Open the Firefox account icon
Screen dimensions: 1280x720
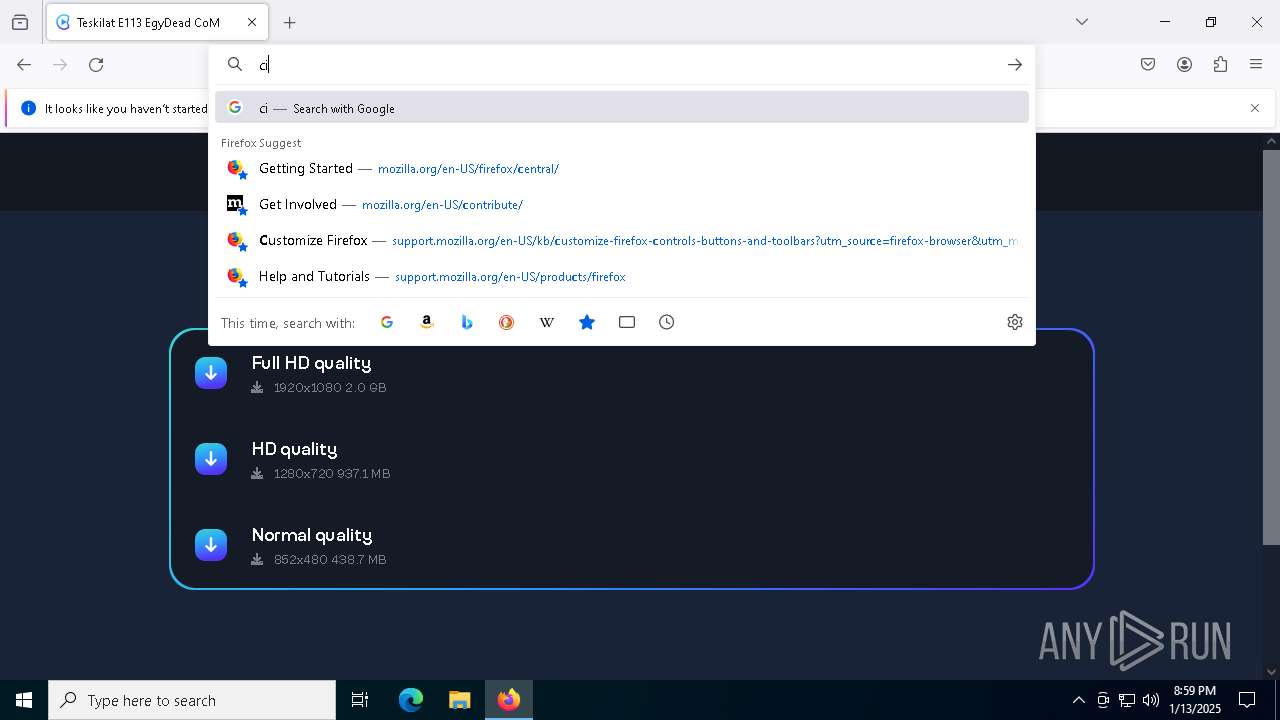point(1184,64)
